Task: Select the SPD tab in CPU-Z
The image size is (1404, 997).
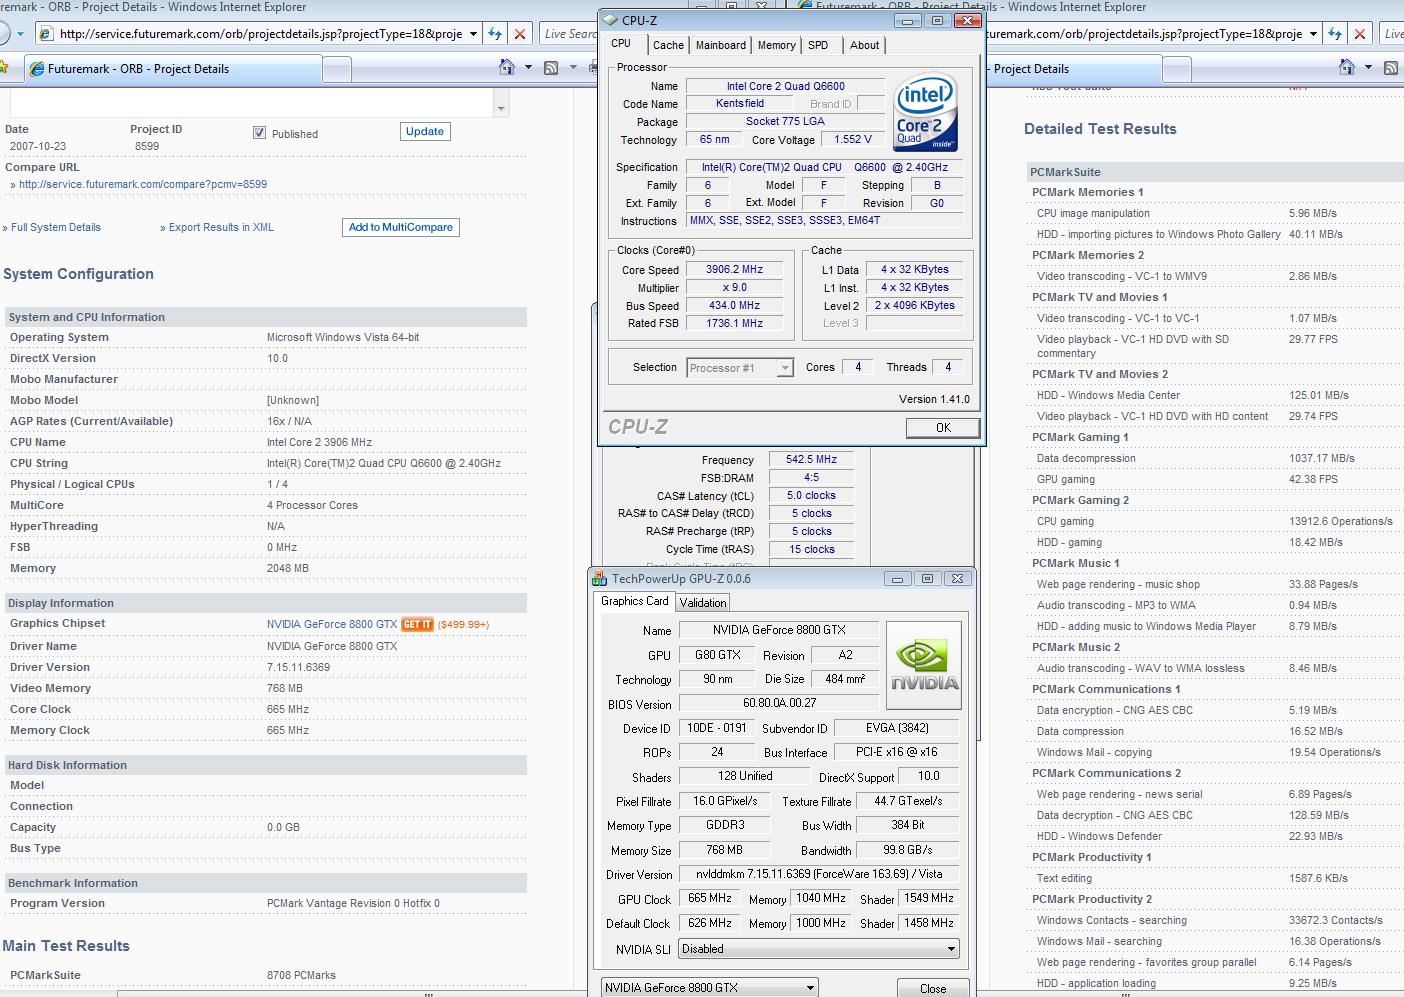Action: pyautogui.click(x=818, y=45)
